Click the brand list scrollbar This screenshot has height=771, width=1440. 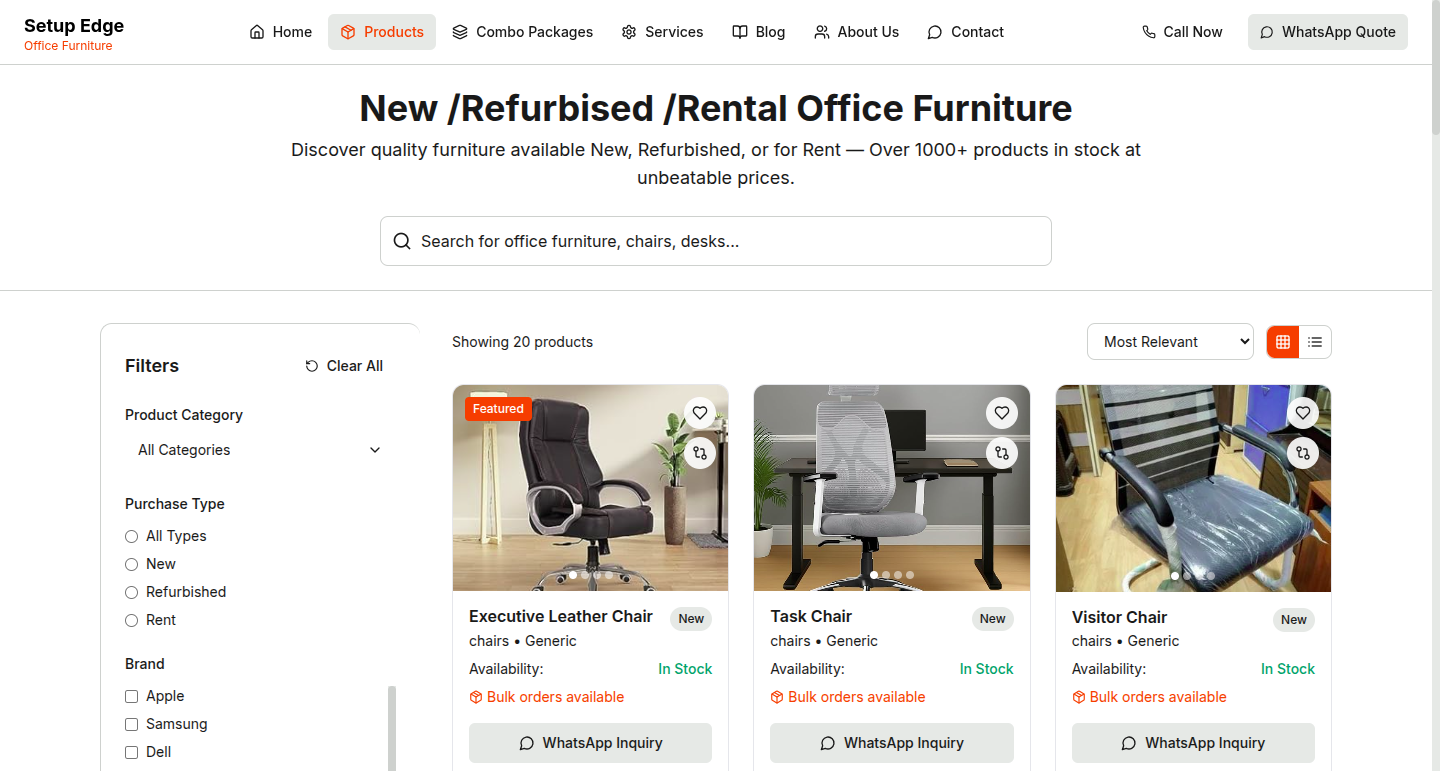pos(392,728)
